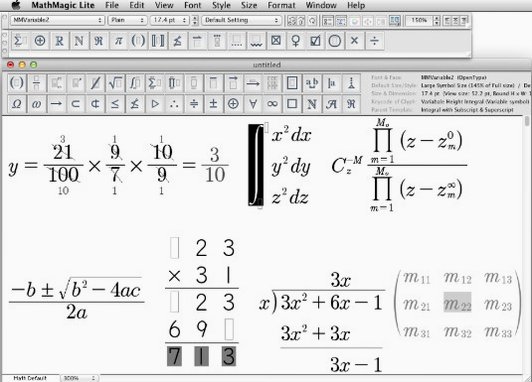Open the 17.4 pt size dropdown
This screenshot has height=382, width=532.
(x=169, y=20)
